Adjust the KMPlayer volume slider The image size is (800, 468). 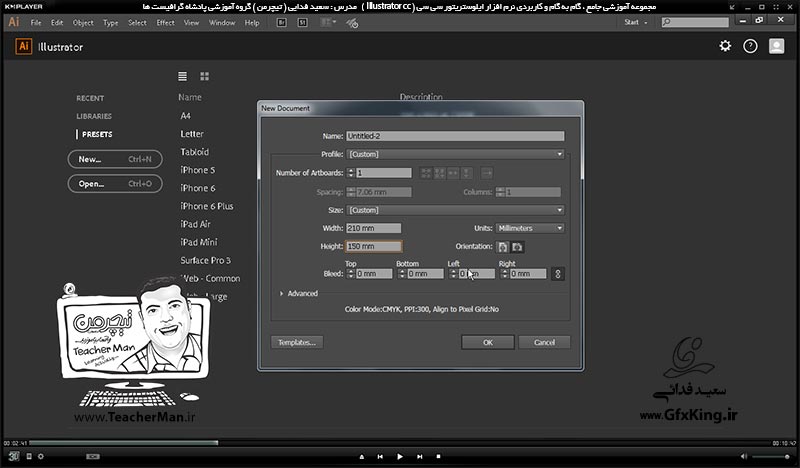point(772,457)
